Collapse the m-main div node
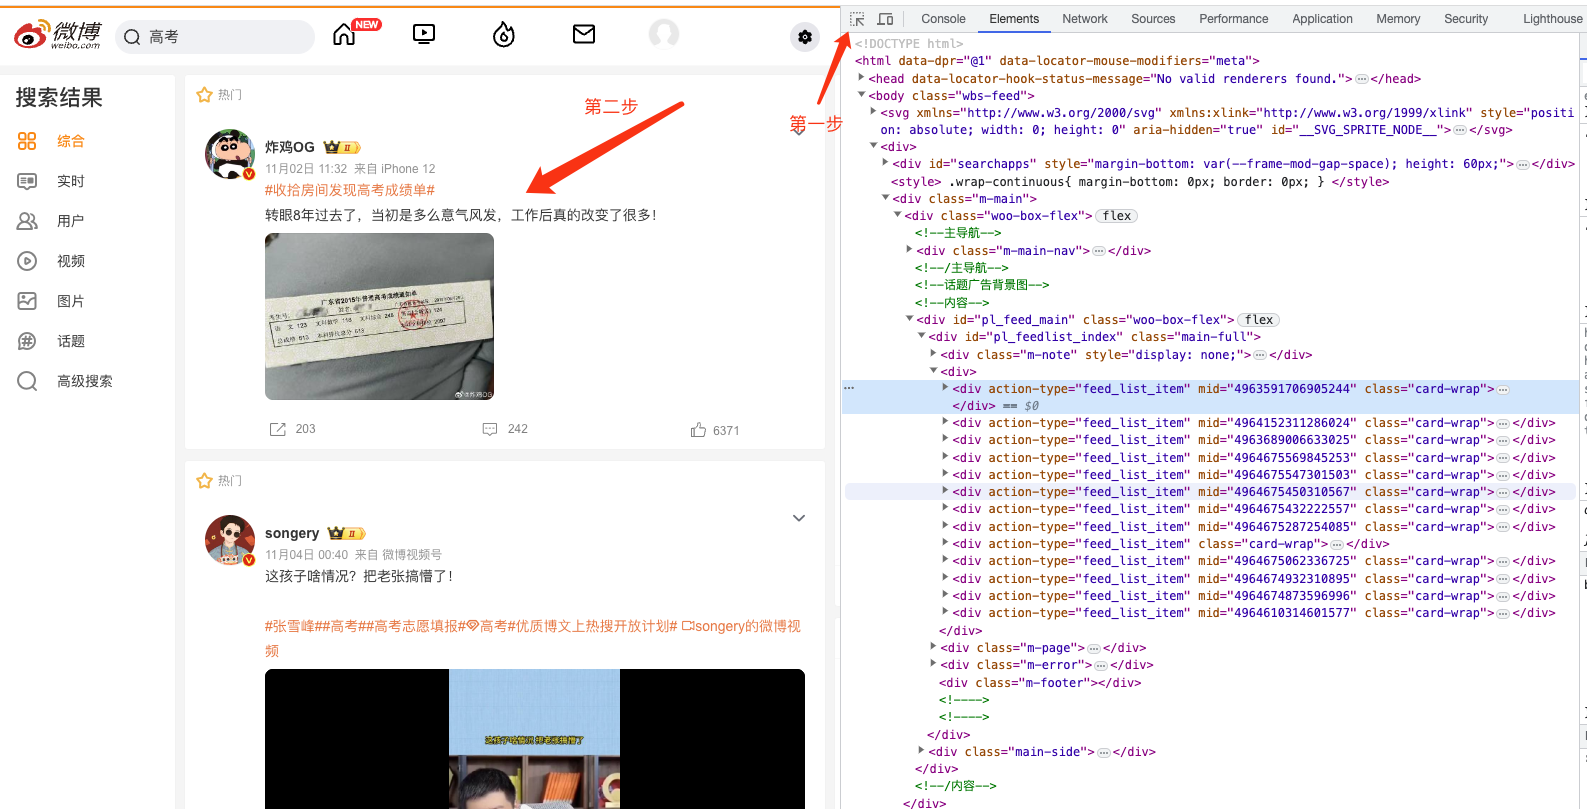Viewport: 1587px width, 809px height. 885,198
